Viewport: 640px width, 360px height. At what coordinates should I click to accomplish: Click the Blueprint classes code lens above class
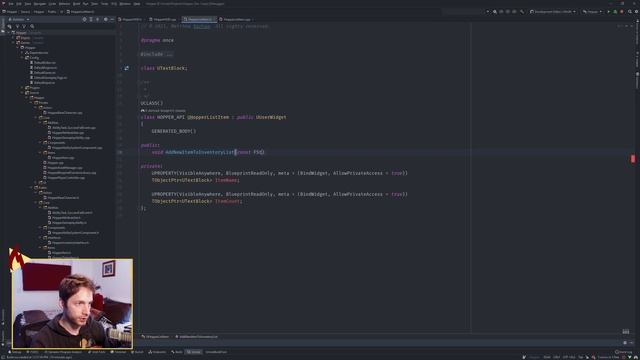pyautogui.click(x=163, y=111)
